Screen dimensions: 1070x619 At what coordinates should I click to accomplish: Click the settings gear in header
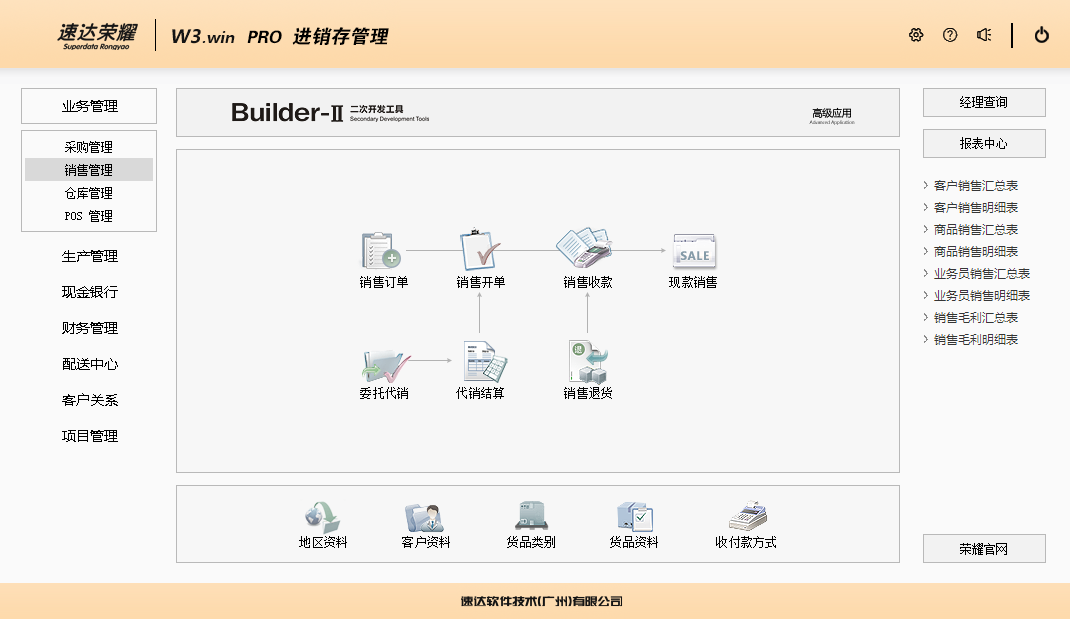click(x=916, y=35)
